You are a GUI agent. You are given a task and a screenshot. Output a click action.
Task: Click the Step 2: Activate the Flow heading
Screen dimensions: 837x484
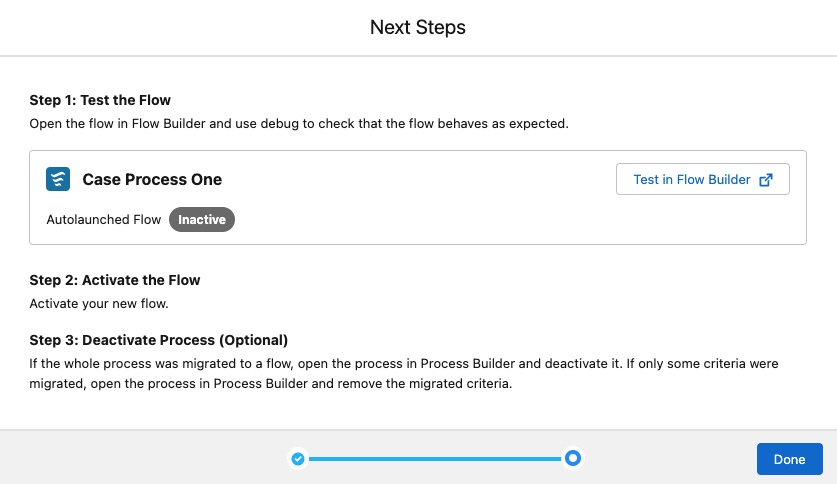115,280
